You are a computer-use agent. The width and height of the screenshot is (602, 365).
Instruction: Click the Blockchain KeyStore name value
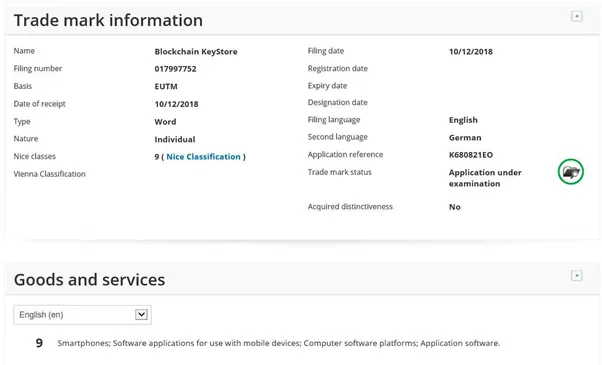(196, 51)
